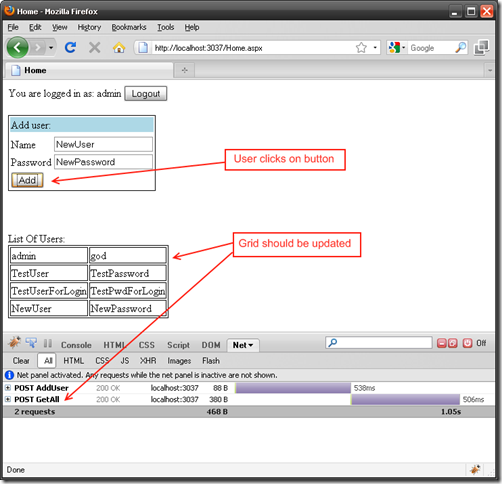Viewport: 502px width, 484px height.
Task: Turn Firebug off with the Off button
Action: (475, 343)
